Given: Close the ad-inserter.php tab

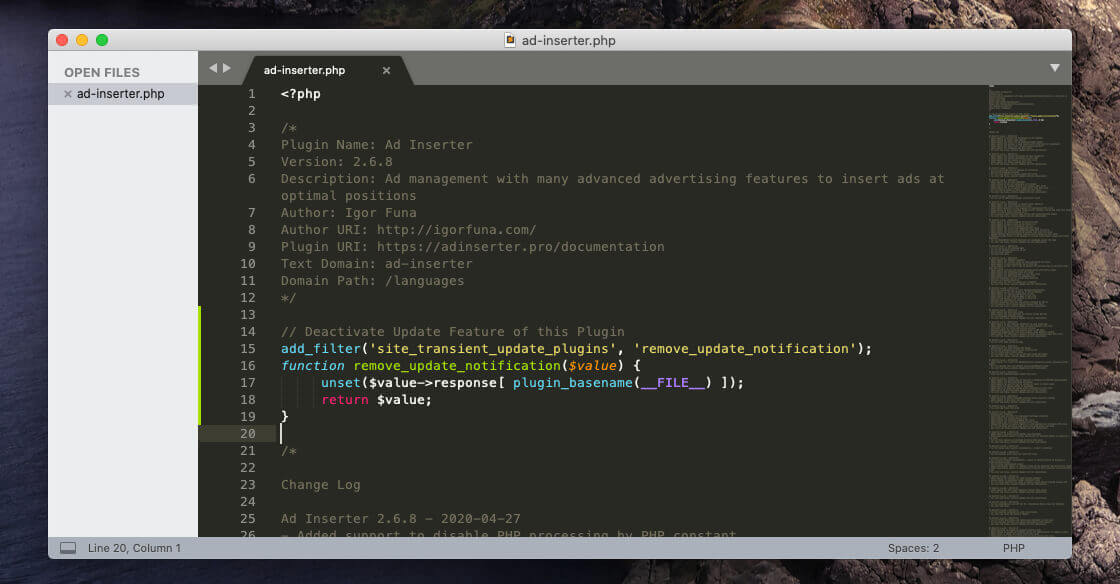Looking at the screenshot, I should coord(386,71).
